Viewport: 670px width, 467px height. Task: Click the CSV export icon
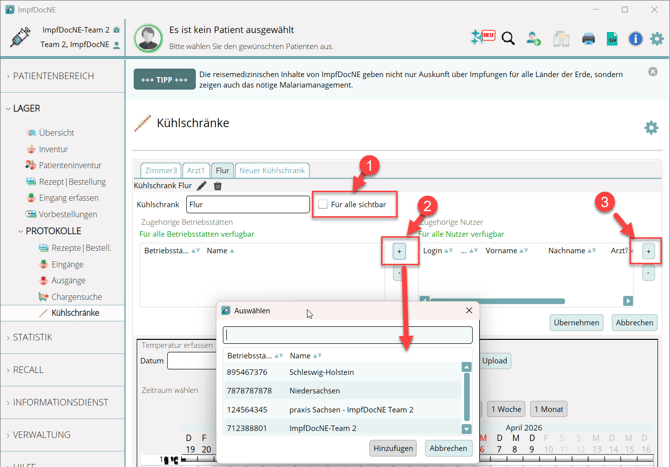coord(612,38)
